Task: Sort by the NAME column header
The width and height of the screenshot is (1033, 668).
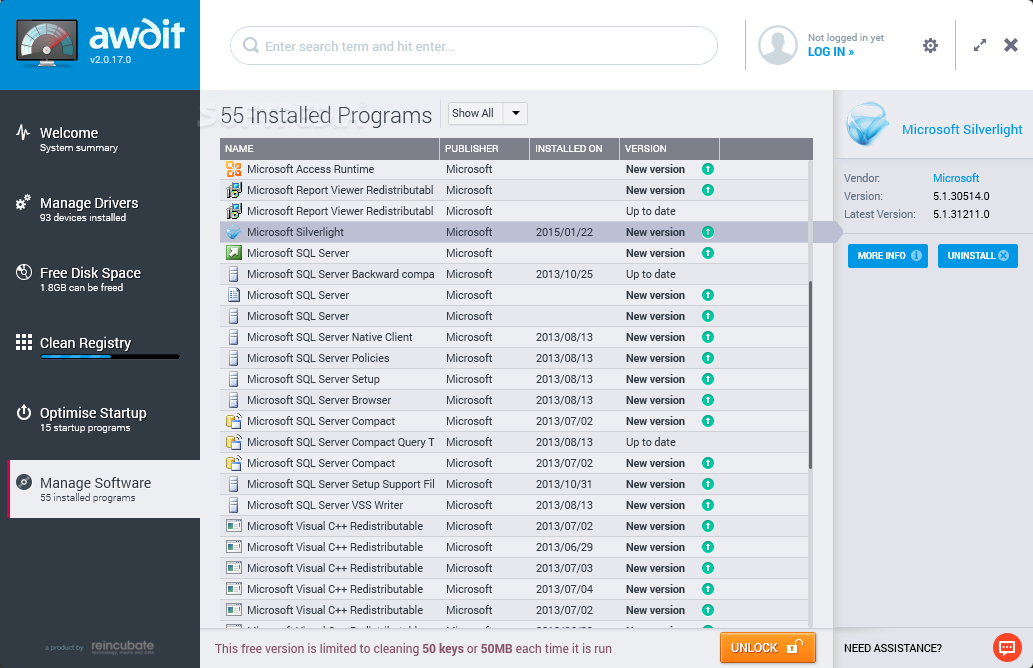Action: click(x=329, y=149)
